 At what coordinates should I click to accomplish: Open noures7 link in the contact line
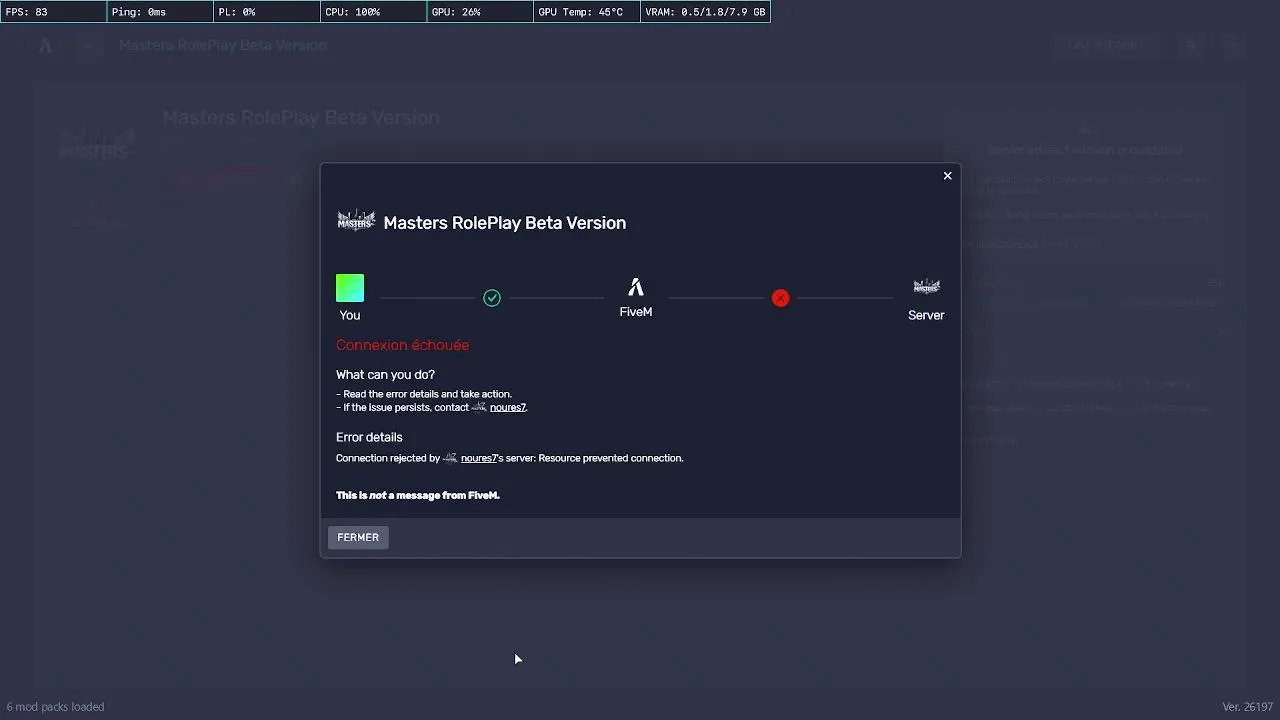508,408
